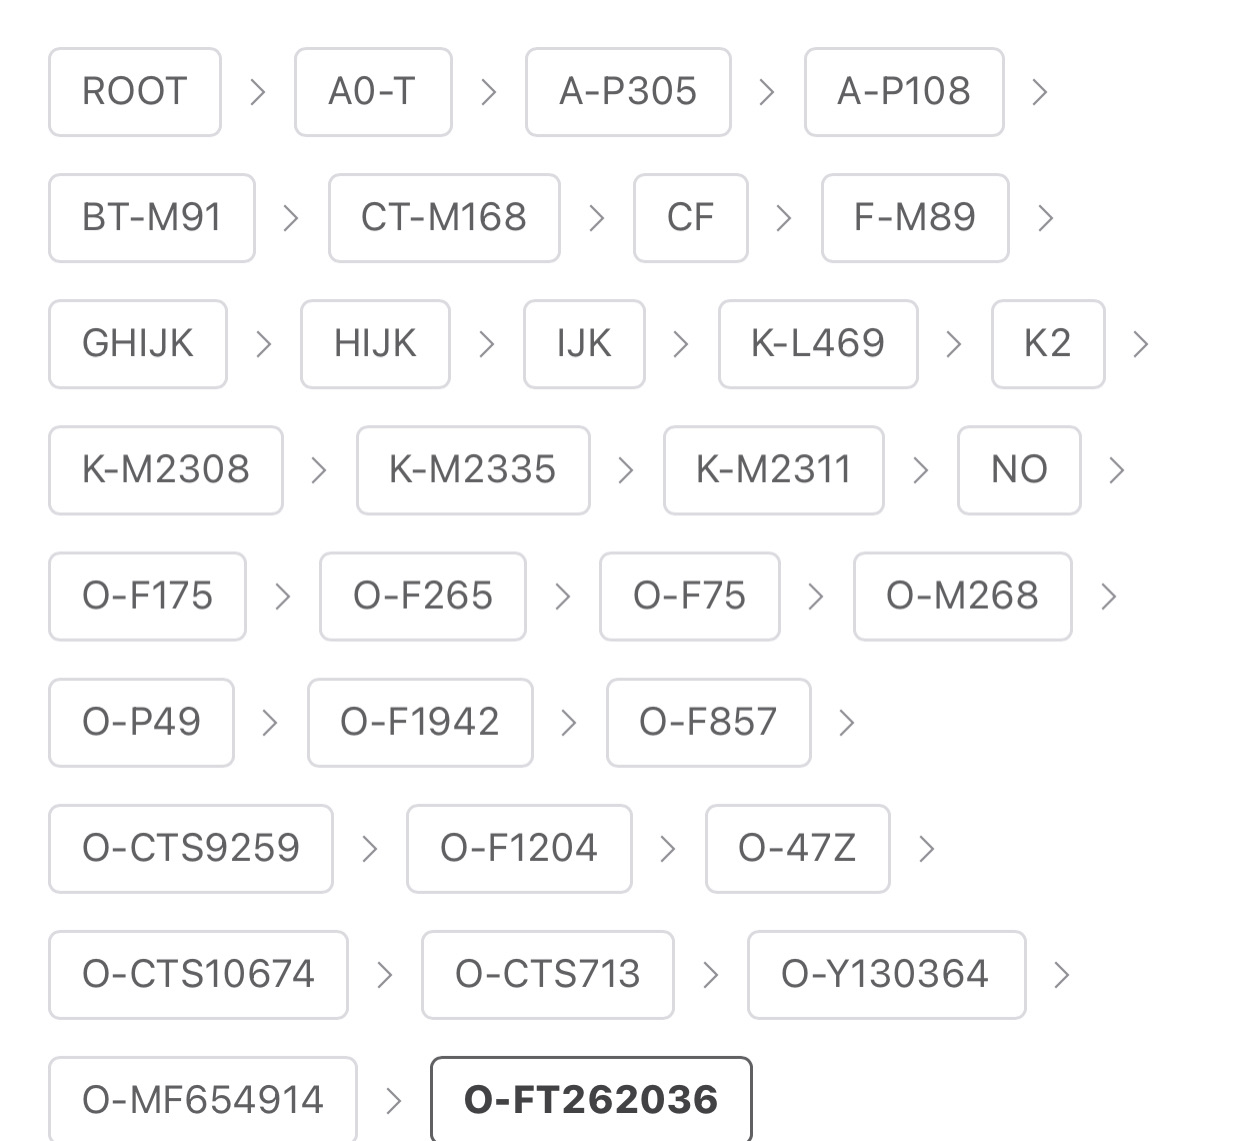Click the ROOT breadcrumb button

click(134, 92)
